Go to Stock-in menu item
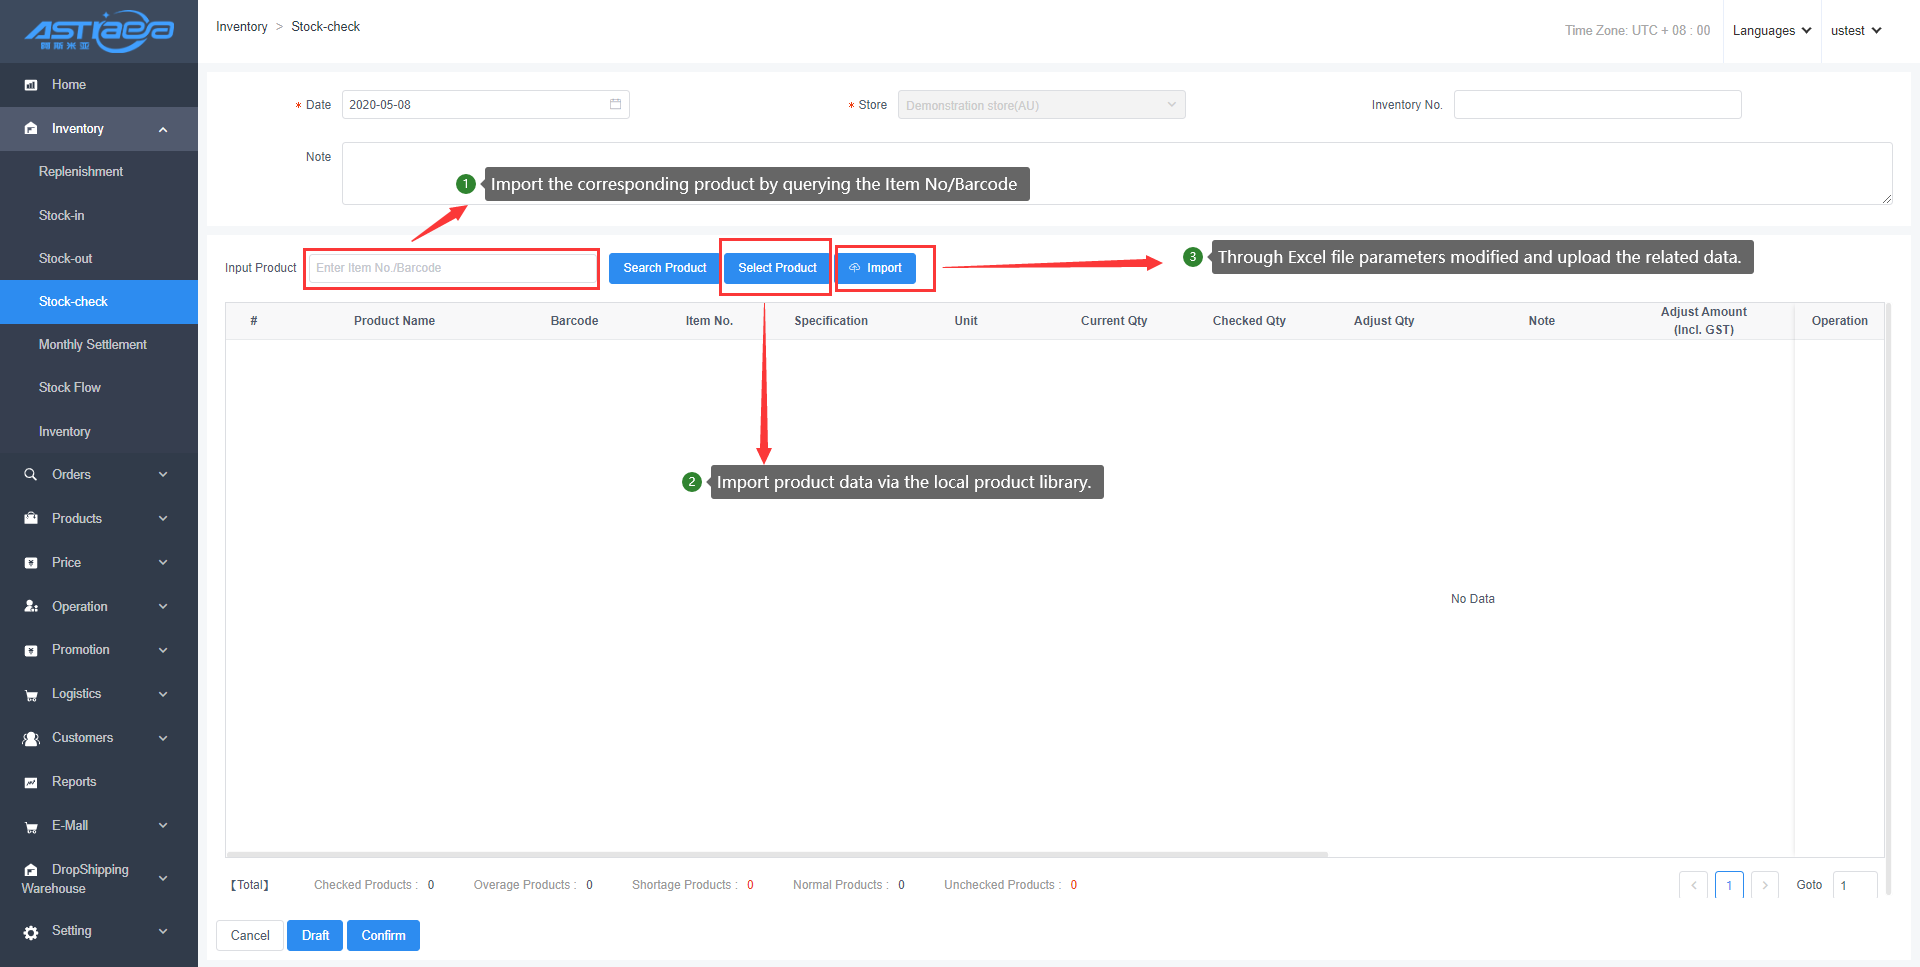The height and width of the screenshot is (967, 1920). pos(62,215)
